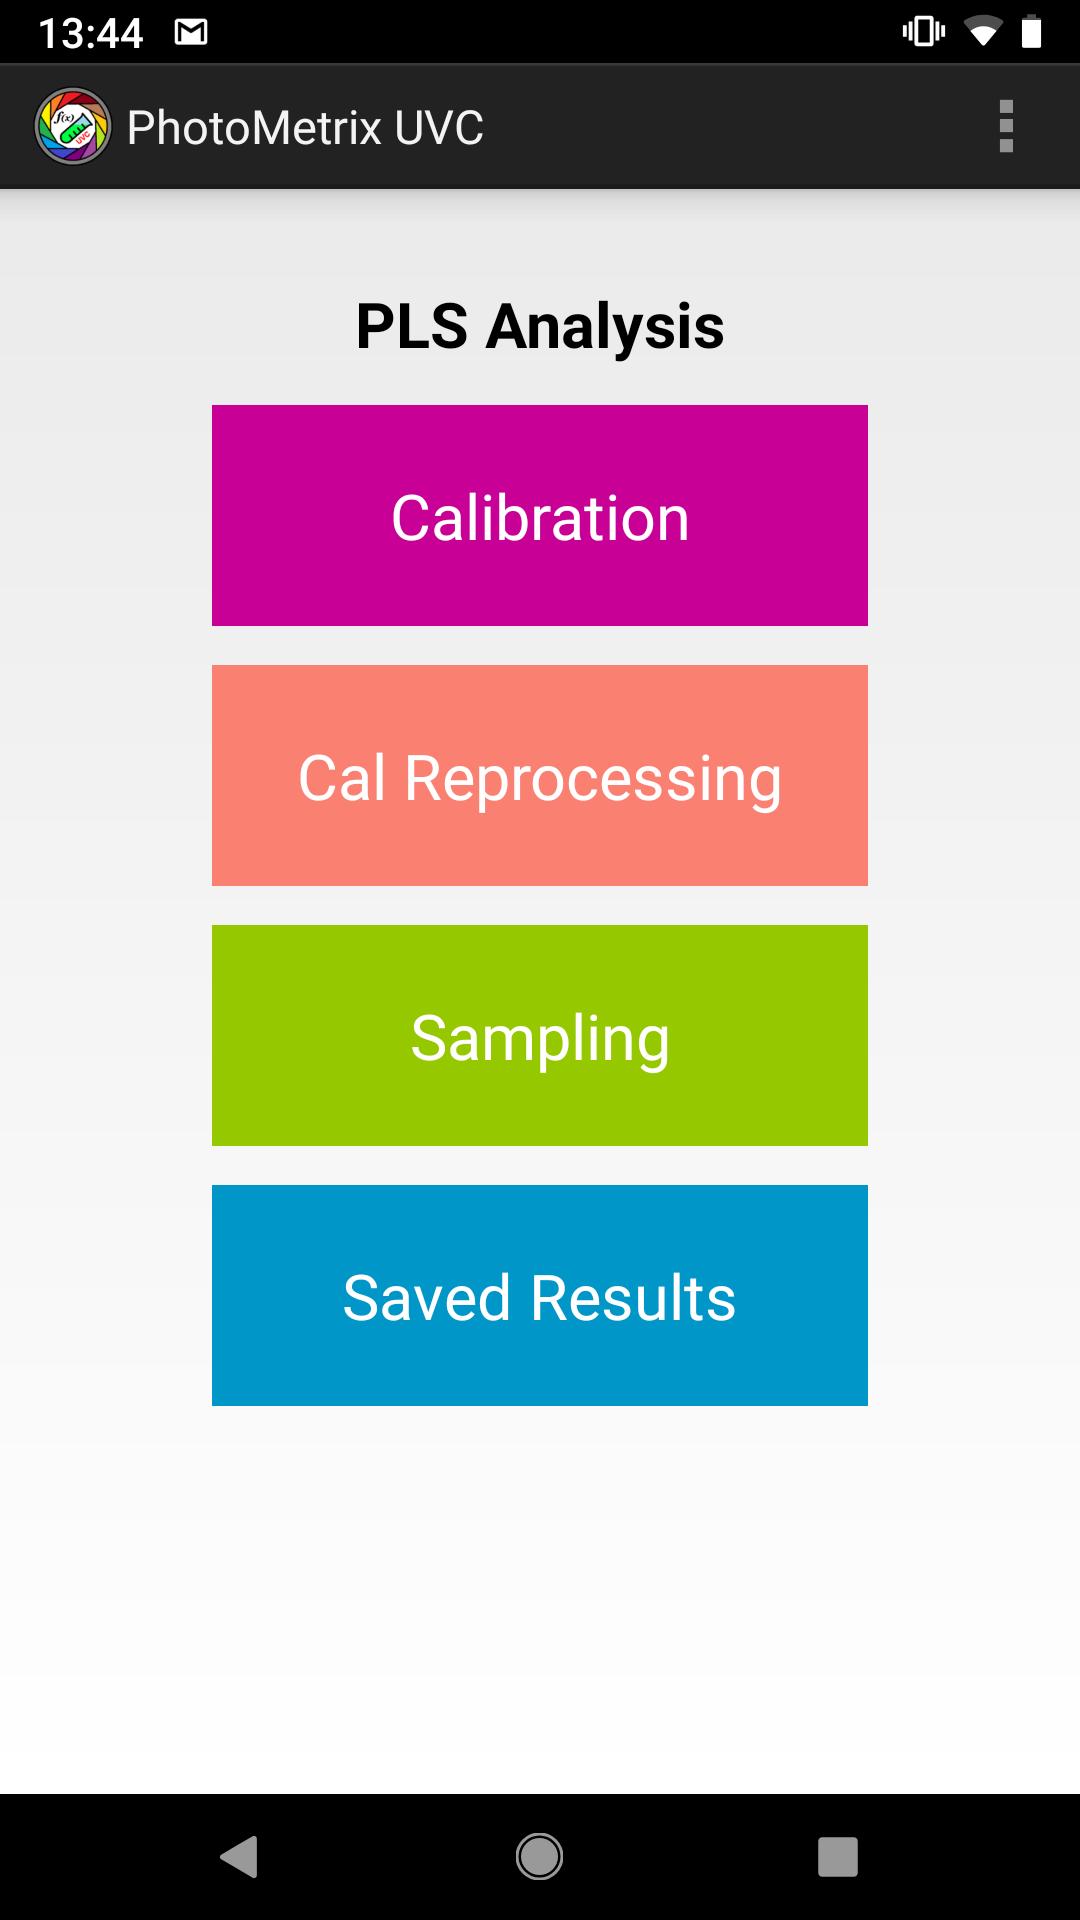Tap the Android back navigation arrow
The height and width of the screenshot is (1920, 1080).
click(239, 1857)
